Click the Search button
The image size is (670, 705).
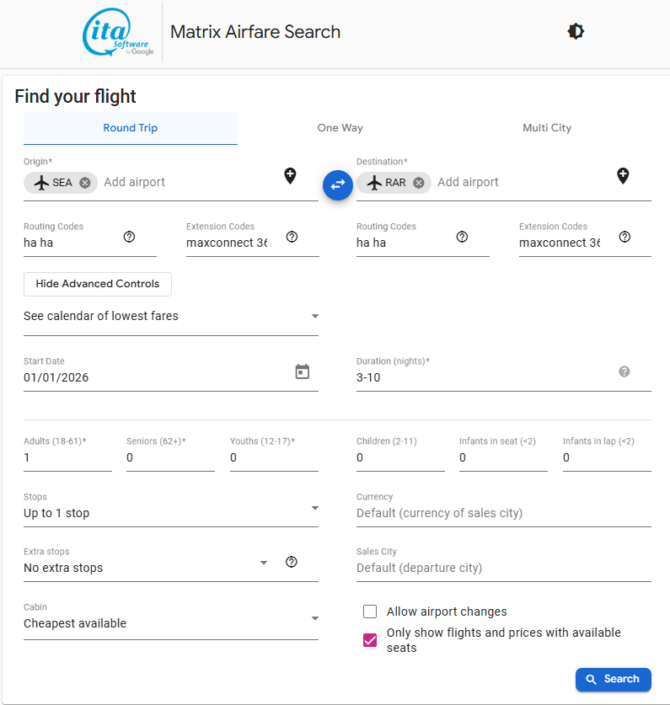click(612, 679)
